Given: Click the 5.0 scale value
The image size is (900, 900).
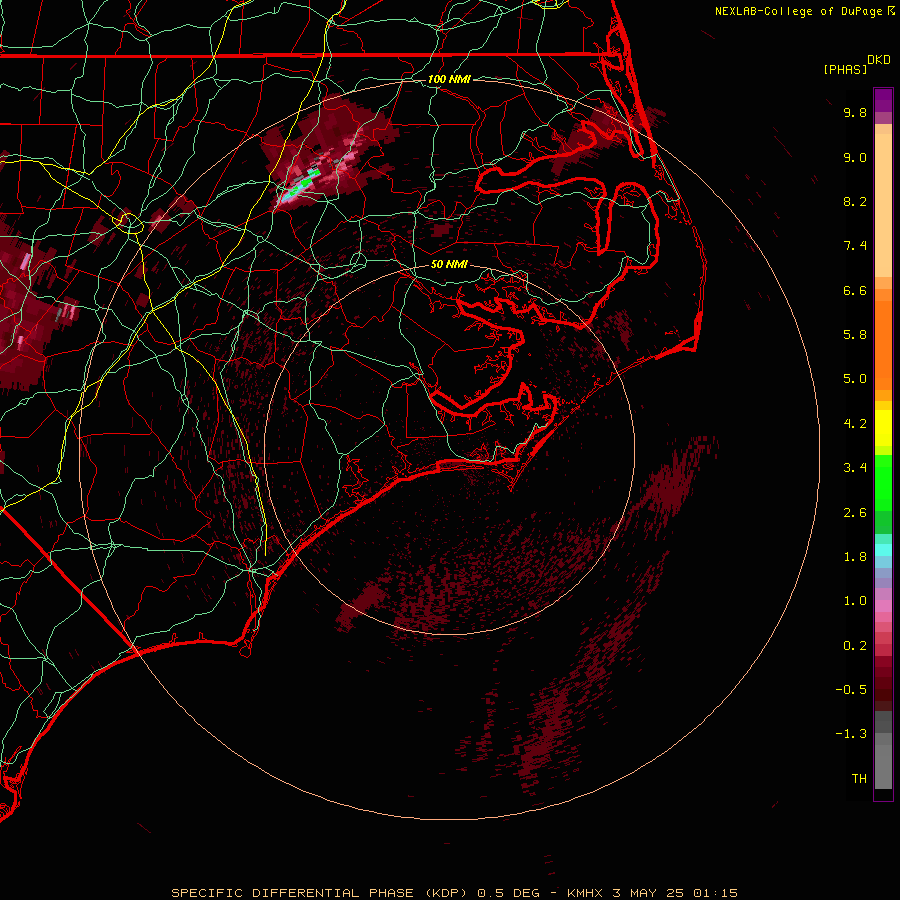Looking at the screenshot, I should coord(855,379).
